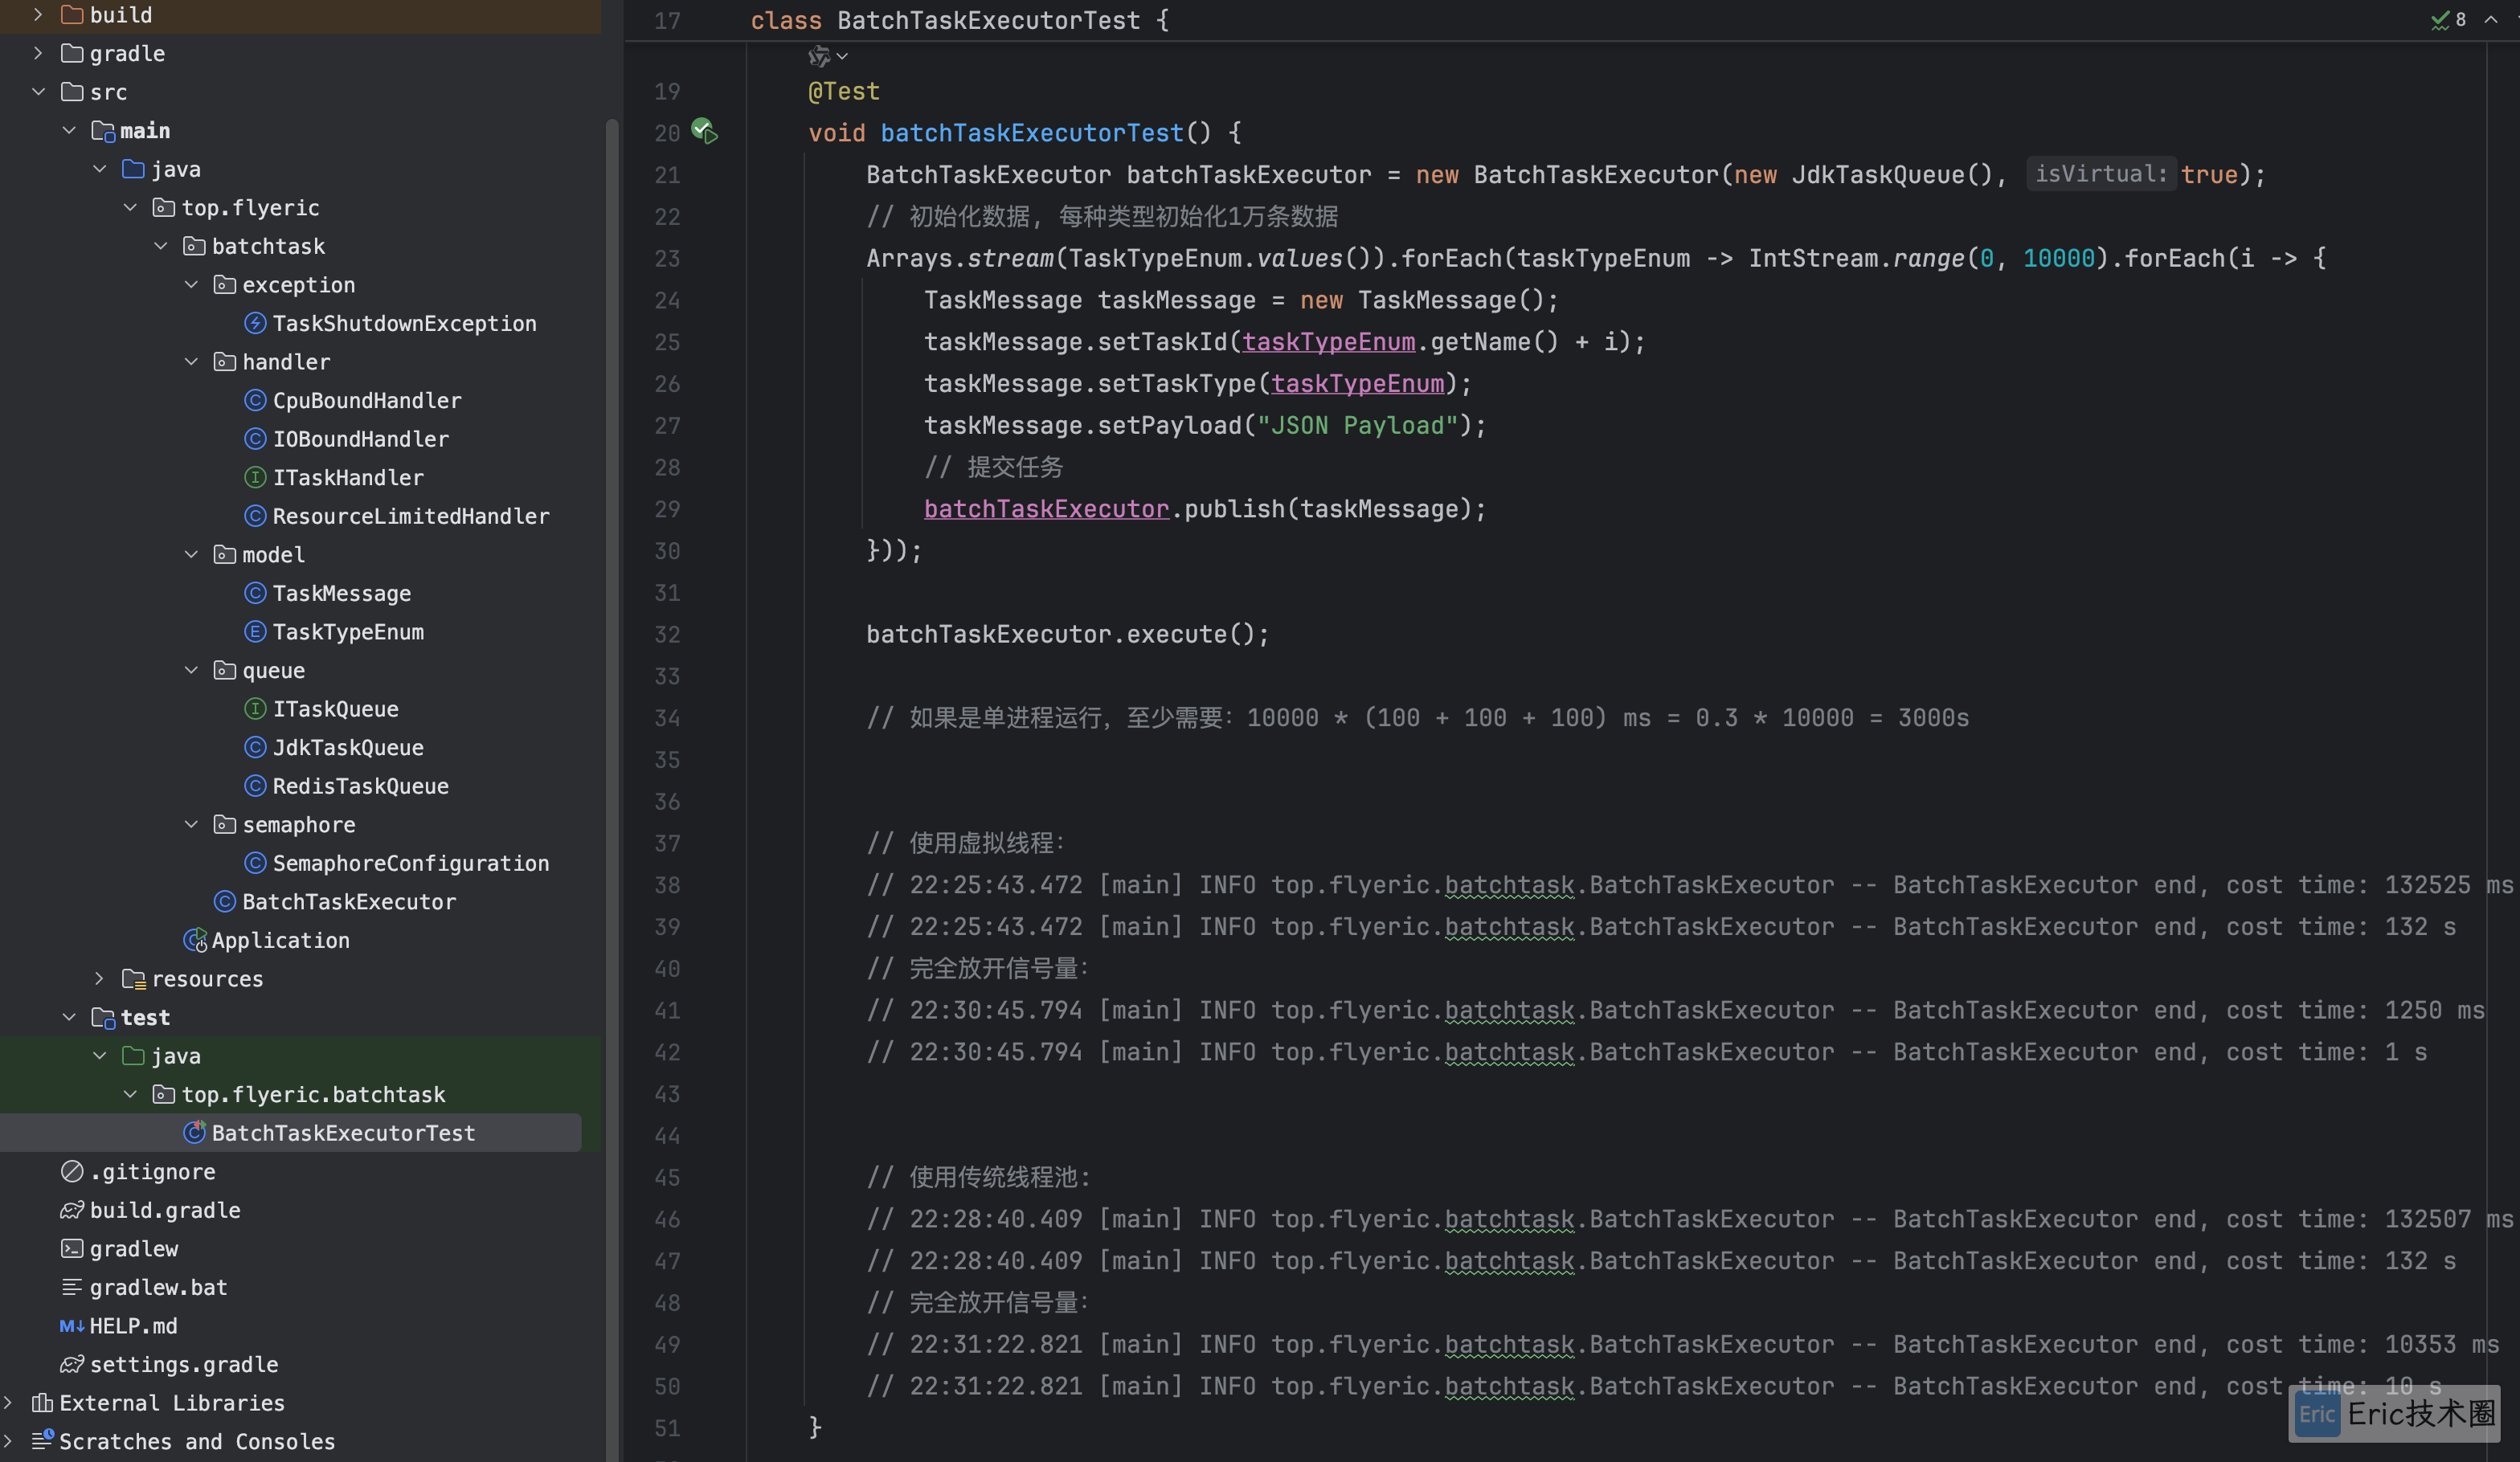Image resolution: width=2520 pixels, height=1462 pixels.
Task: Collapse the exception package
Action: [x=191, y=284]
